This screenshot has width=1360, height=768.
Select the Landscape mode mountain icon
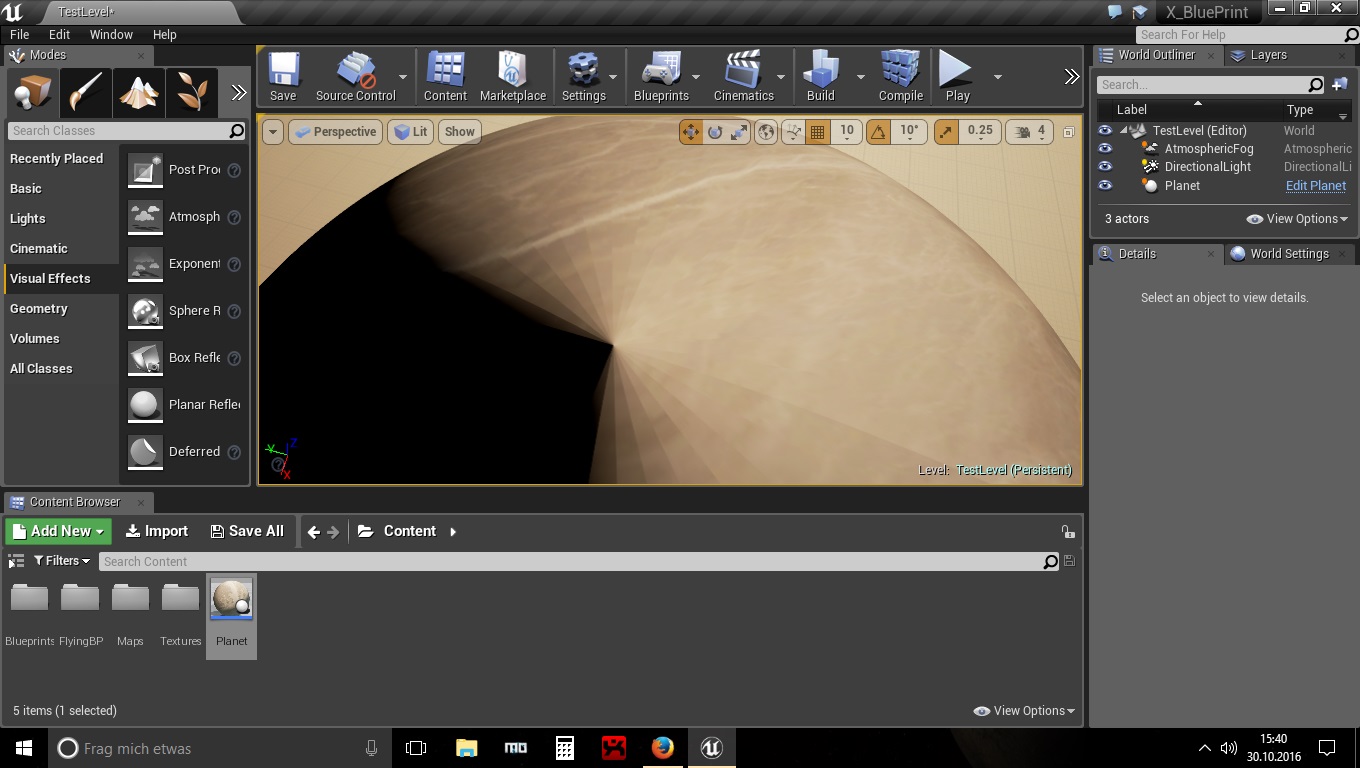[139, 94]
